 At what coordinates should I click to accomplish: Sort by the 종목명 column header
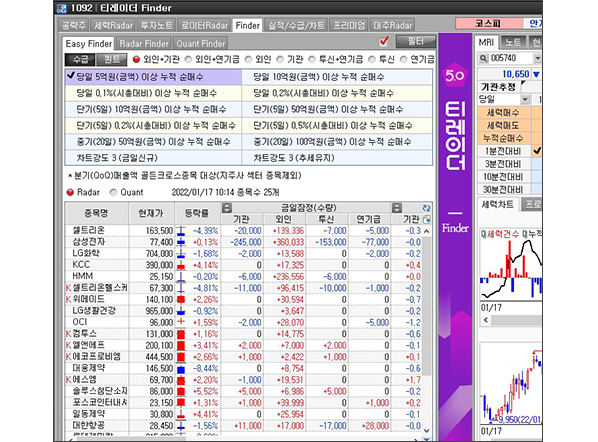coord(96,213)
